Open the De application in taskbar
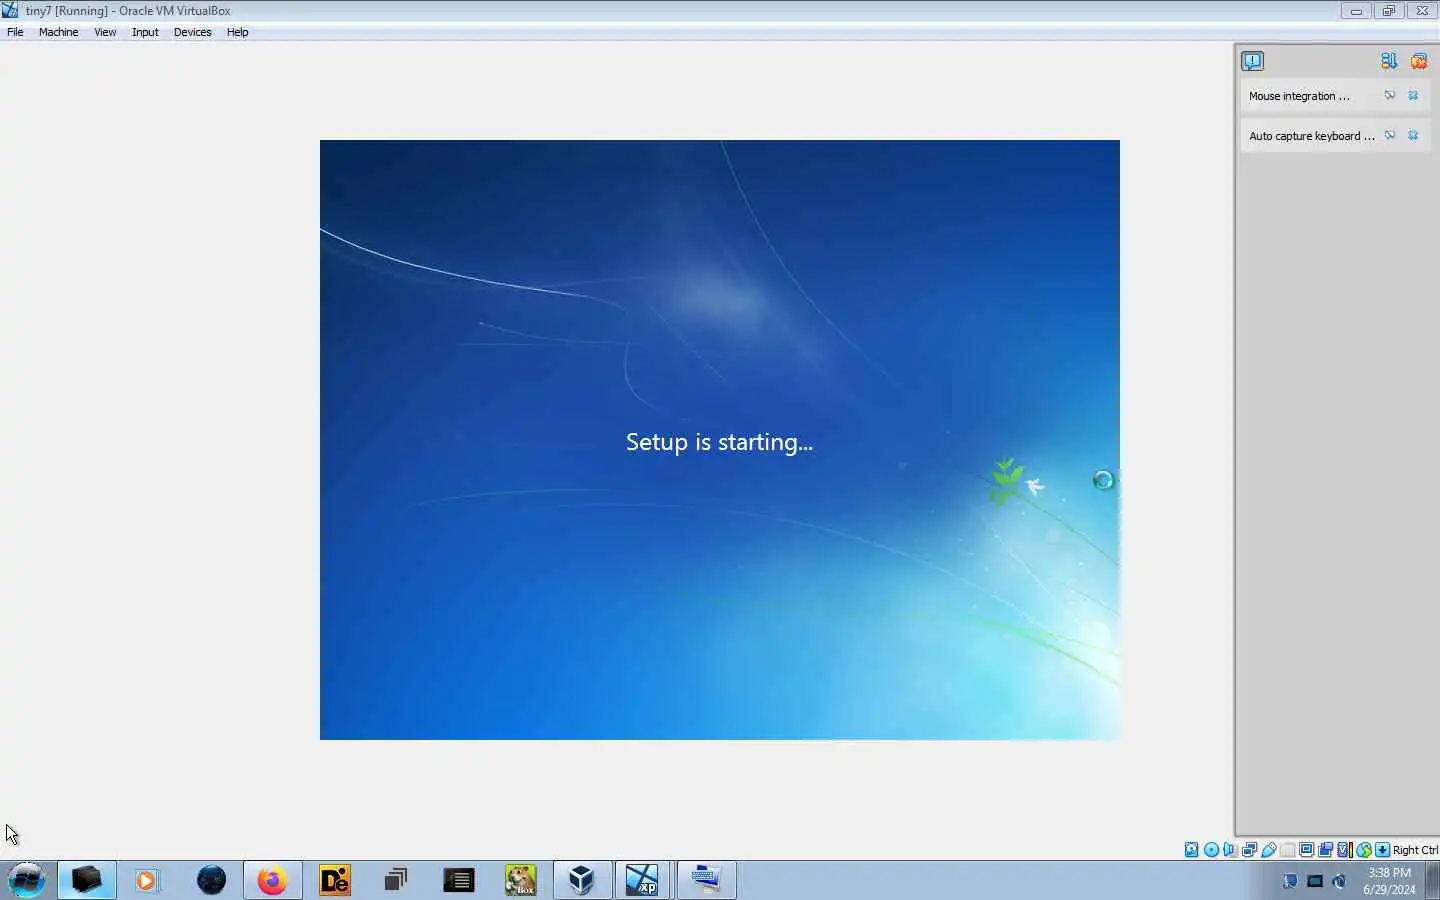Image resolution: width=1440 pixels, height=900 pixels. click(335, 880)
